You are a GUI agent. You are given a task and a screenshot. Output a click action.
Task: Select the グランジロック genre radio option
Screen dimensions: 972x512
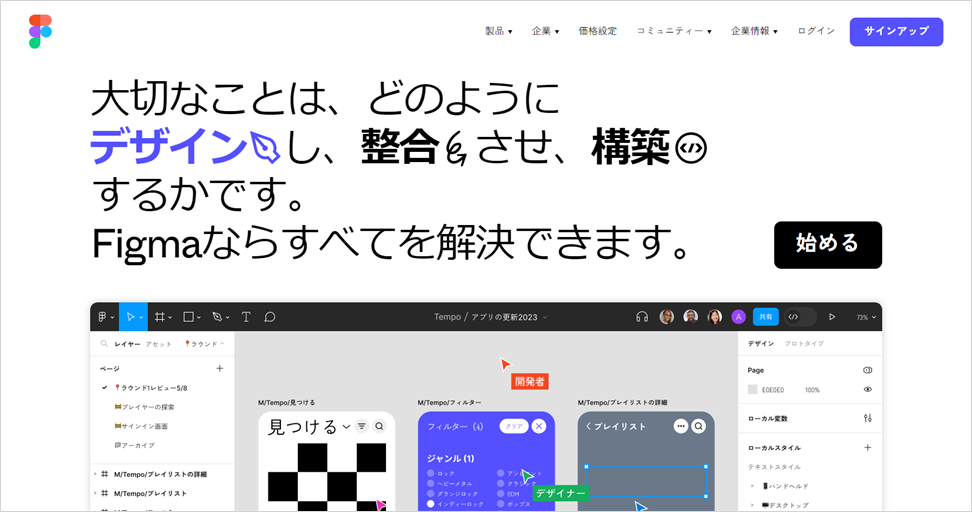[x=431, y=494]
